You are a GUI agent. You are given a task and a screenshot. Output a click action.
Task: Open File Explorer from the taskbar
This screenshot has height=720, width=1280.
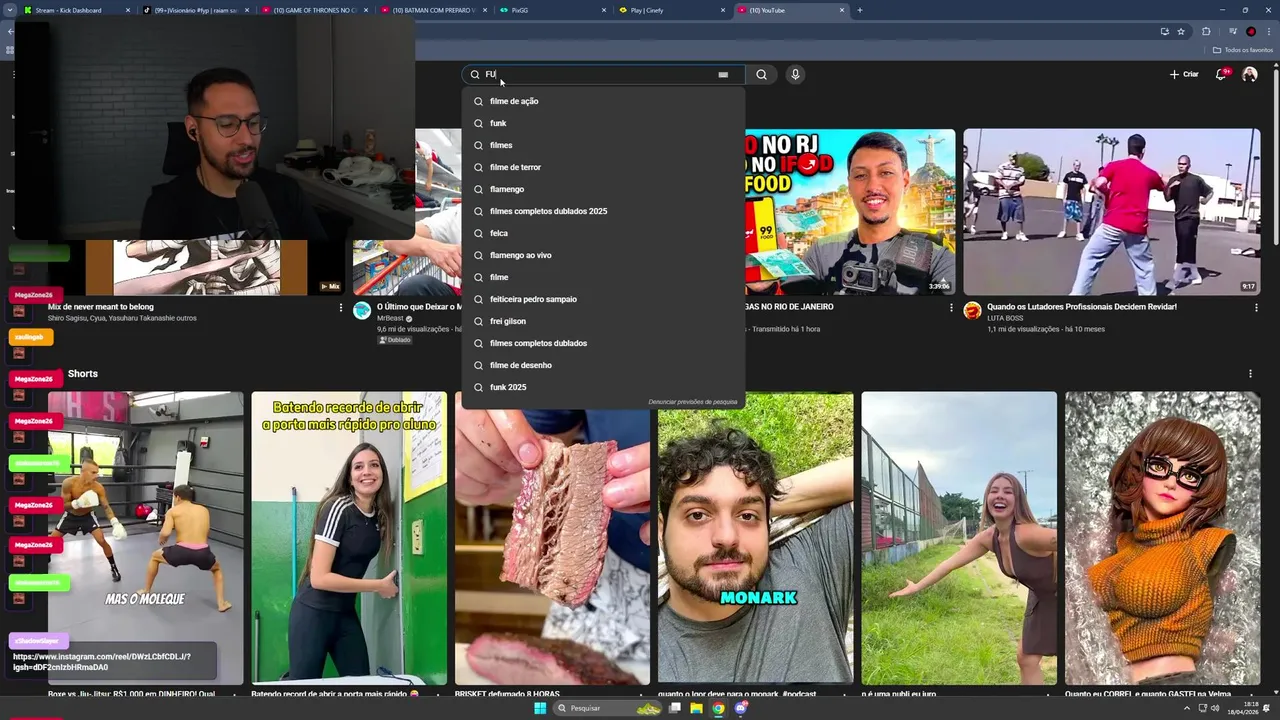696,708
